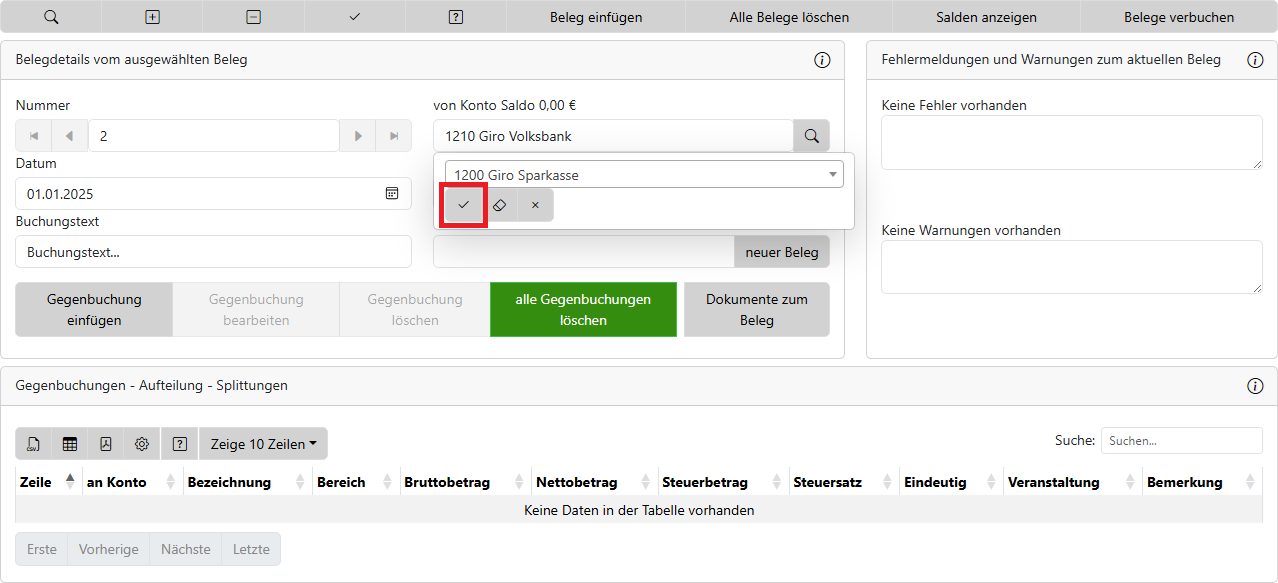This screenshot has width=1278, height=583.
Task: Export table as PDF document
Action: pyautogui.click(x=106, y=444)
